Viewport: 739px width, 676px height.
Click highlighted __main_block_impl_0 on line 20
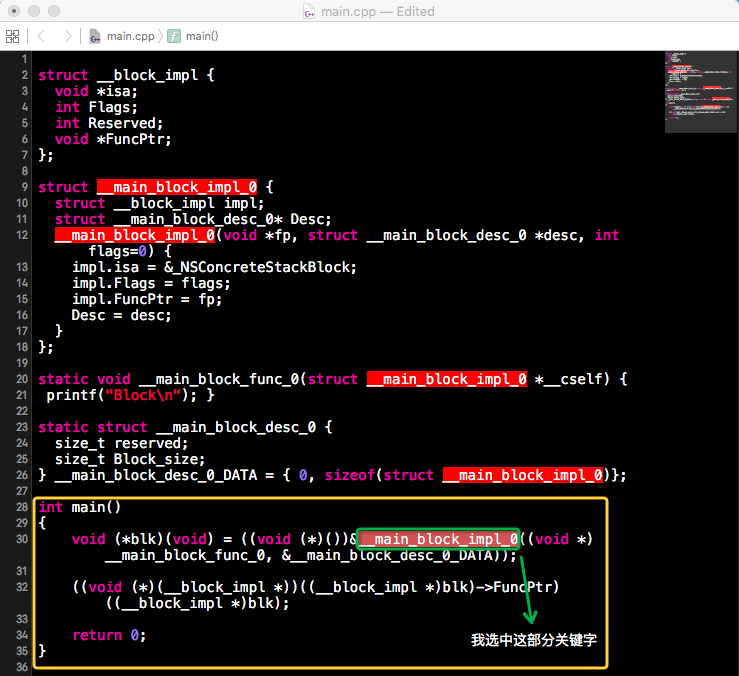tap(447, 379)
